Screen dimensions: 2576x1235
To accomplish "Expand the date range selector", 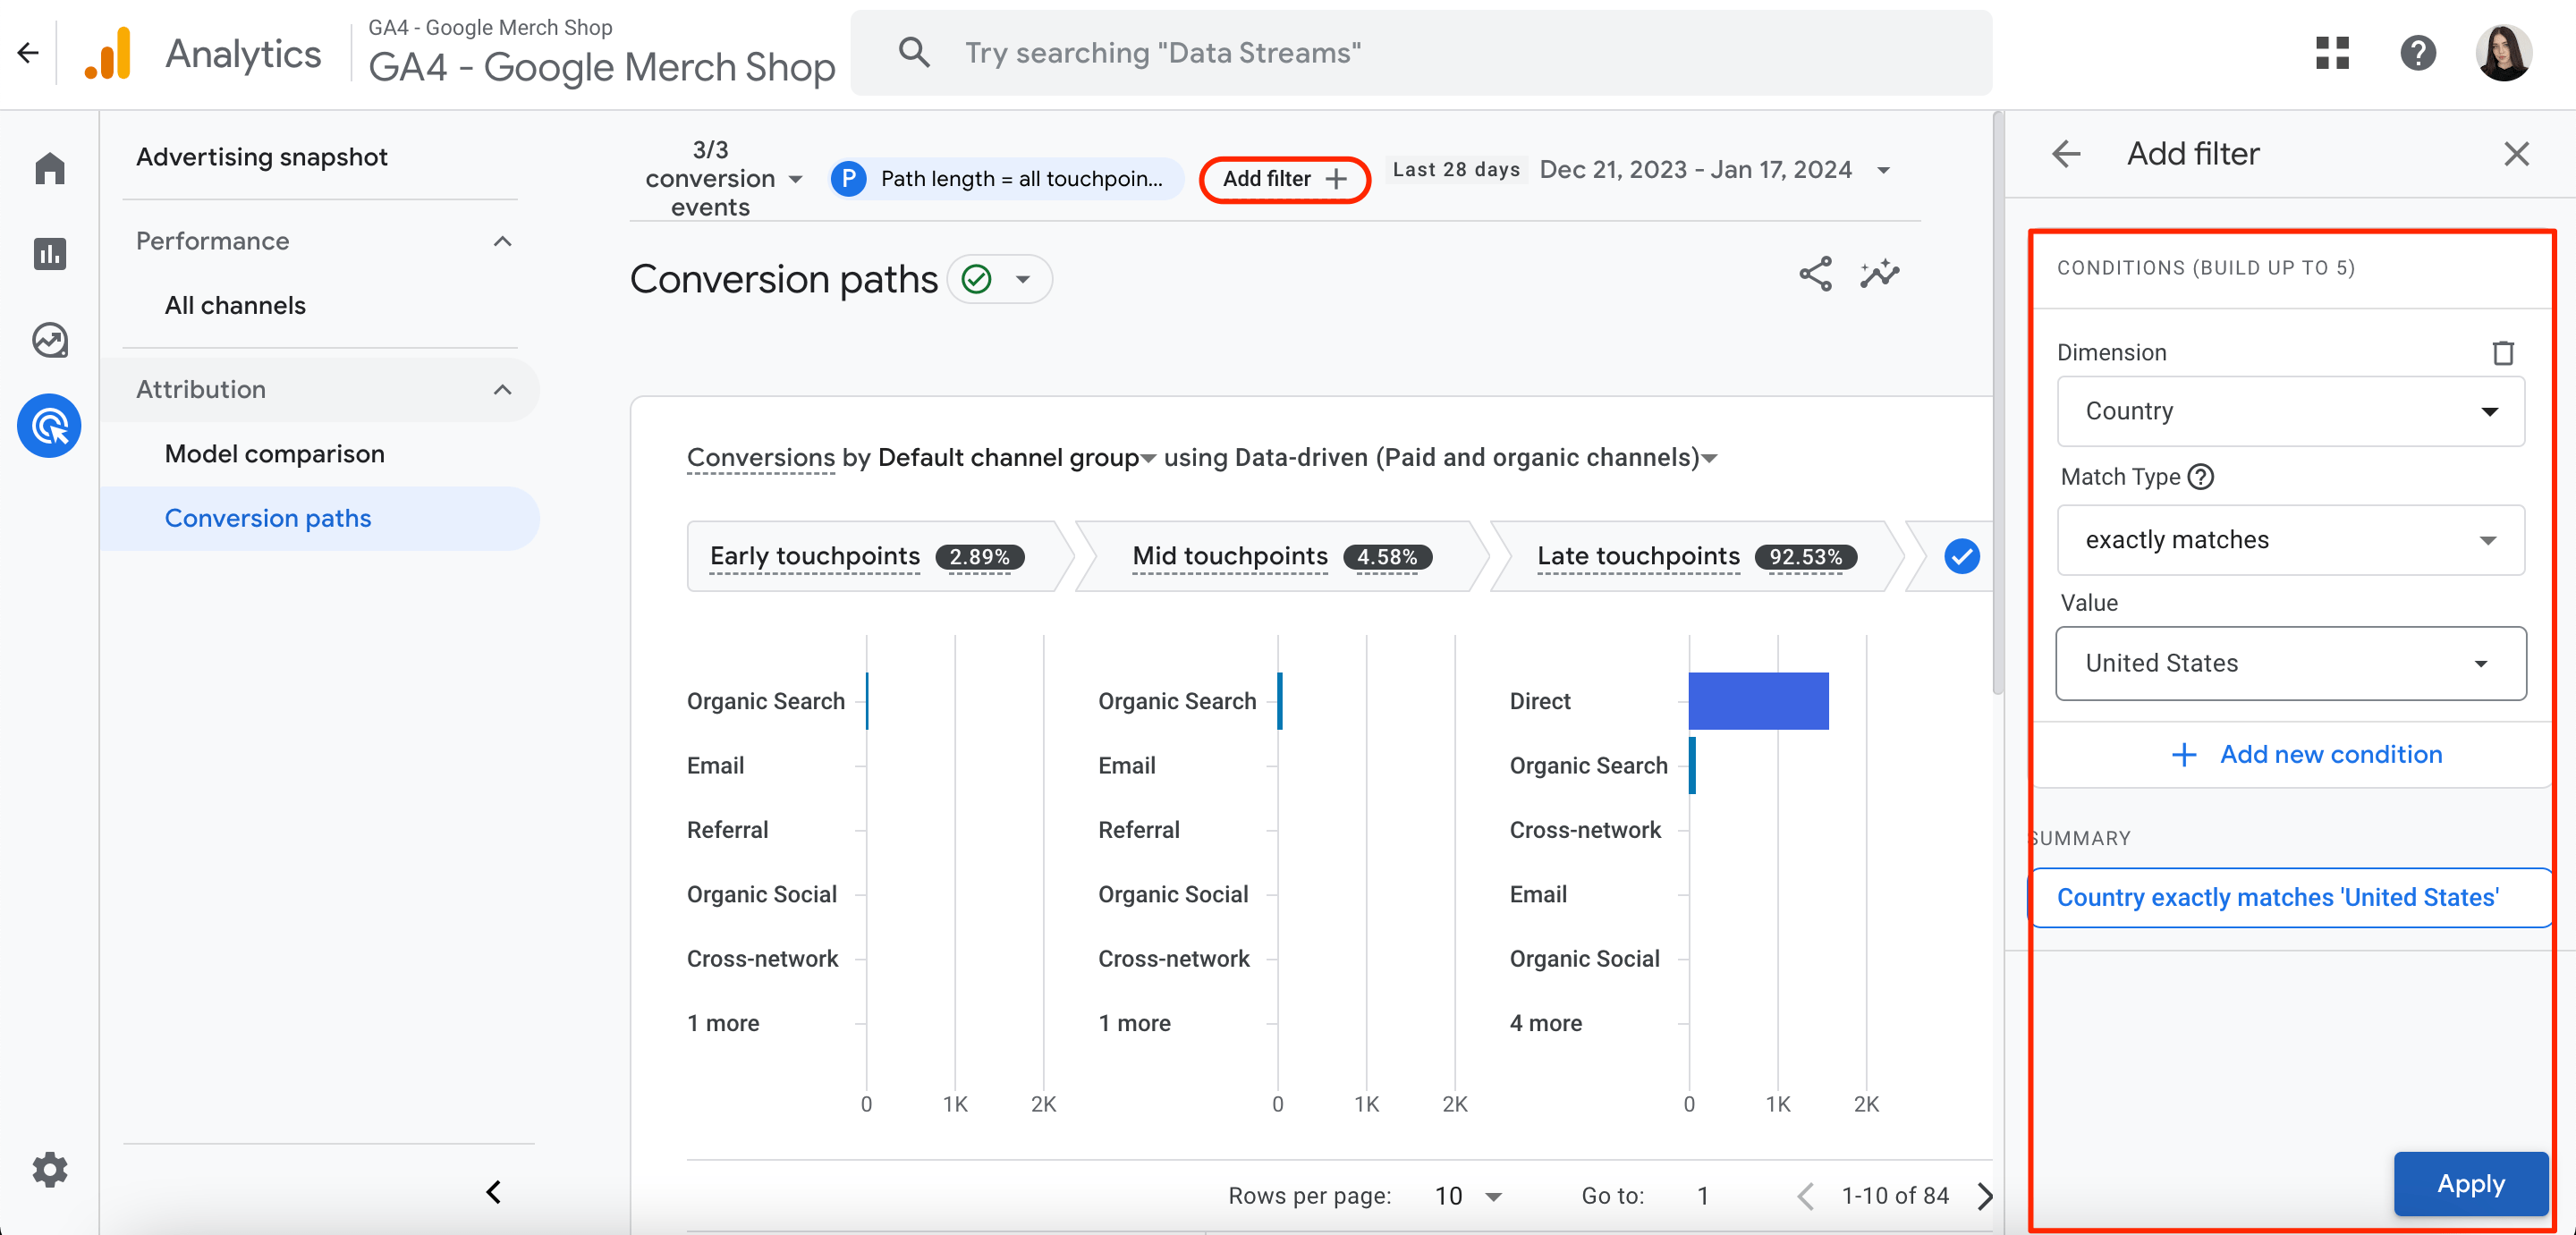I will (1889, 171).
